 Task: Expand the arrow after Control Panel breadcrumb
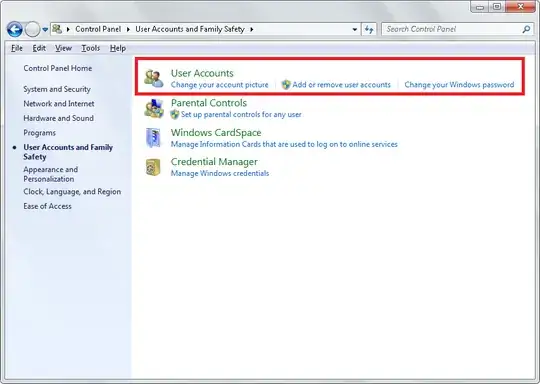(128, 30)
